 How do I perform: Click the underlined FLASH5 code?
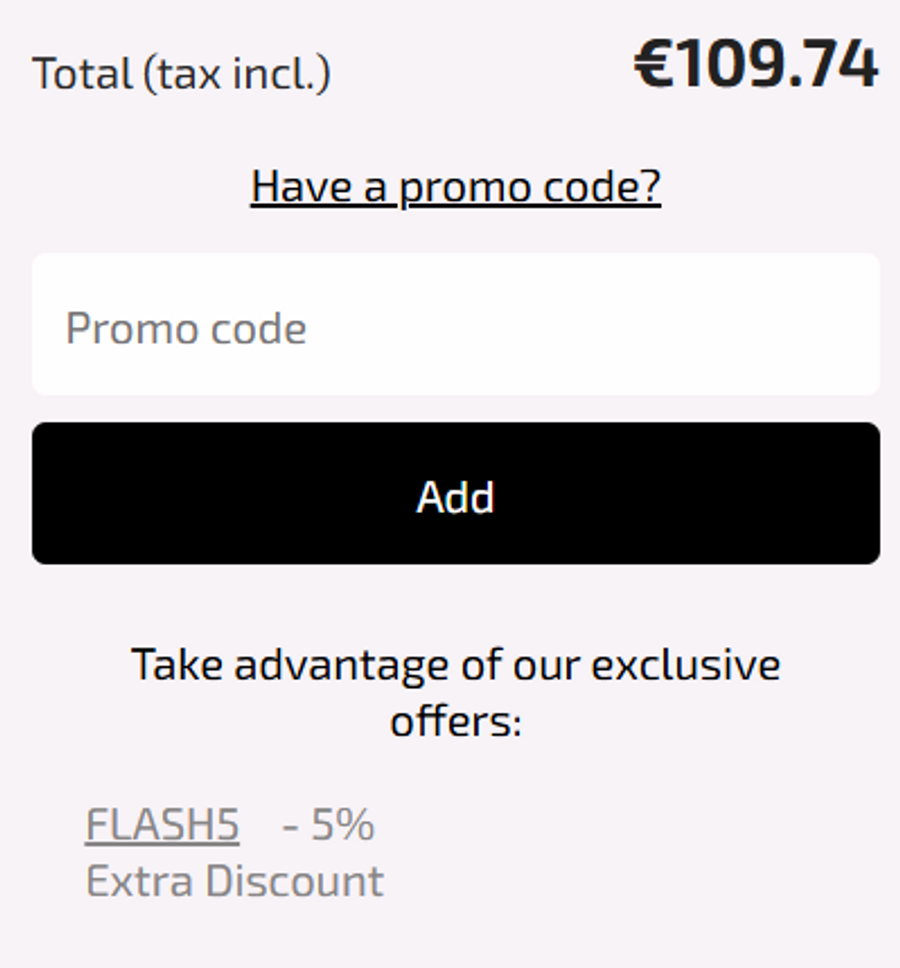162,825
